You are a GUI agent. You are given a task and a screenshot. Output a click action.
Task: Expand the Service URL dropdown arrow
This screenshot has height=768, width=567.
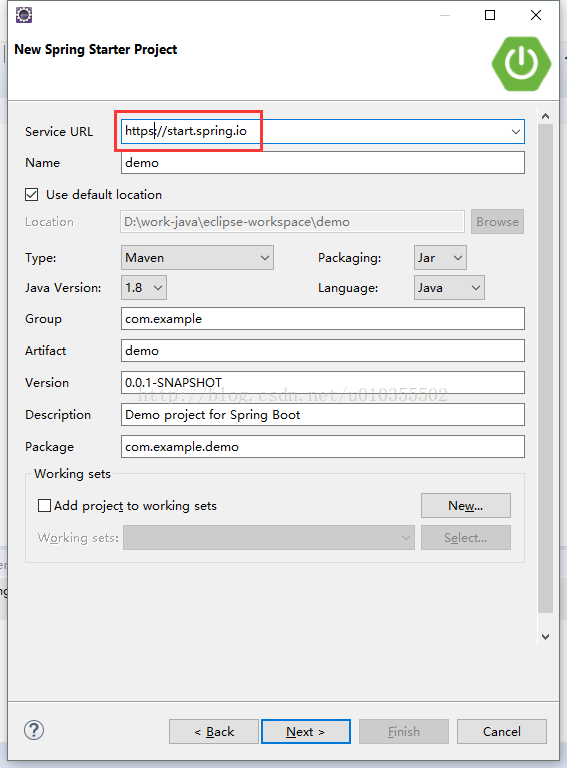[x=516, y=131]
